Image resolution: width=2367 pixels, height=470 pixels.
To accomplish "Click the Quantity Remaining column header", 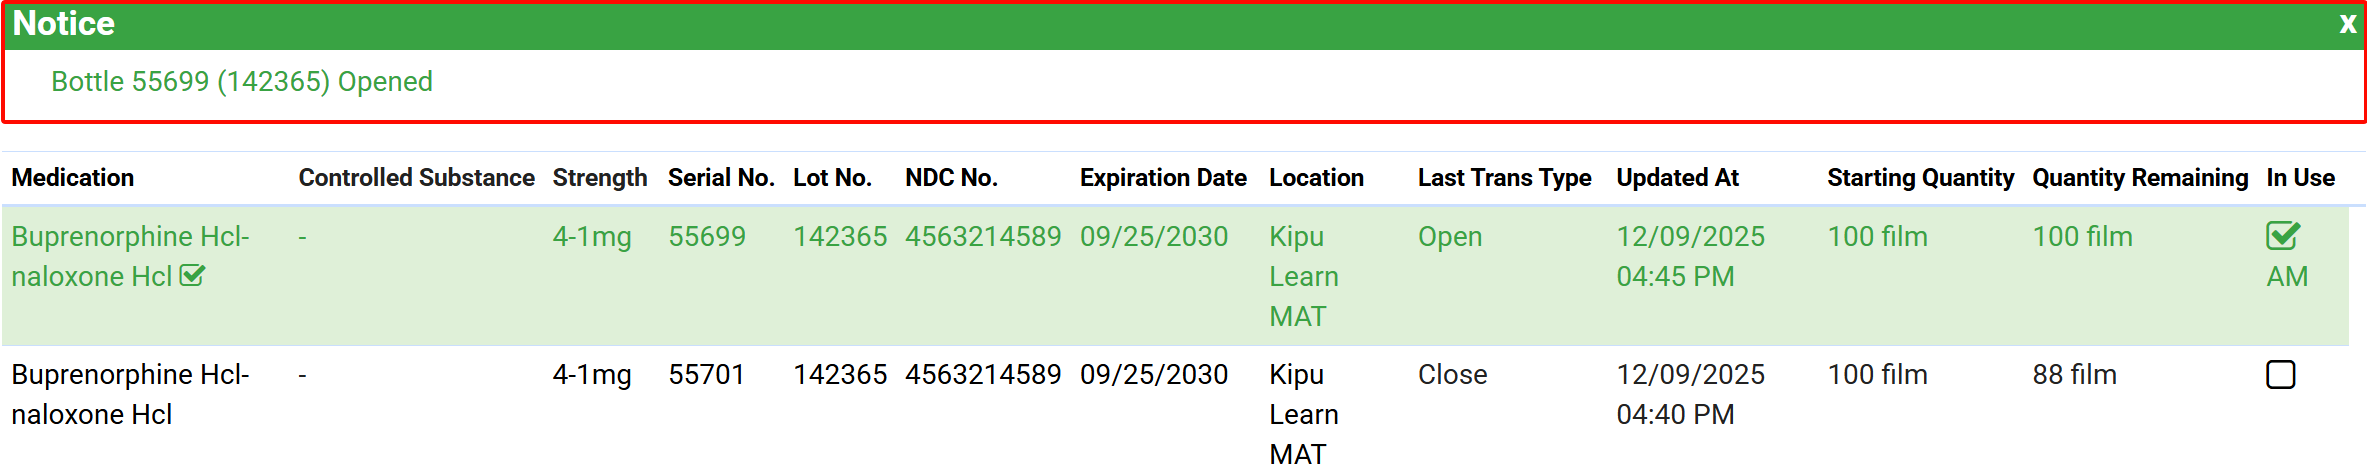I will (2139, 178).
